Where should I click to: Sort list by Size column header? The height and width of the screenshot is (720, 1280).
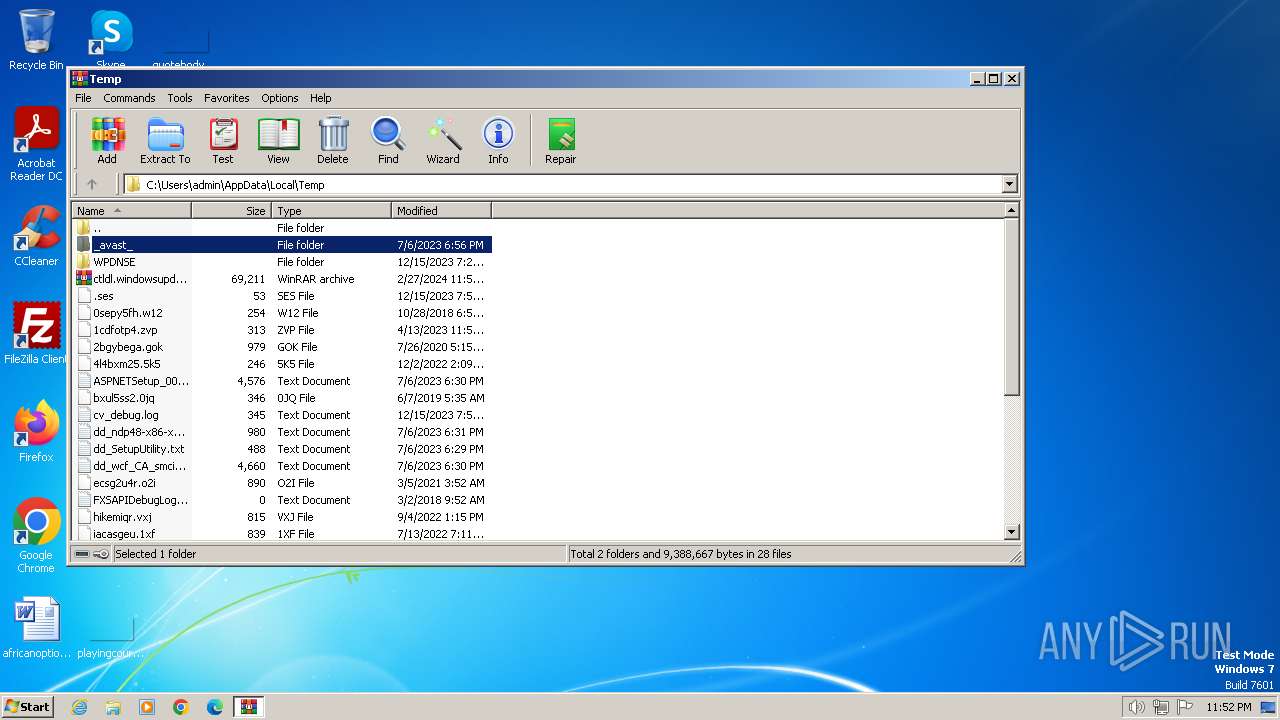coord(231,211)
